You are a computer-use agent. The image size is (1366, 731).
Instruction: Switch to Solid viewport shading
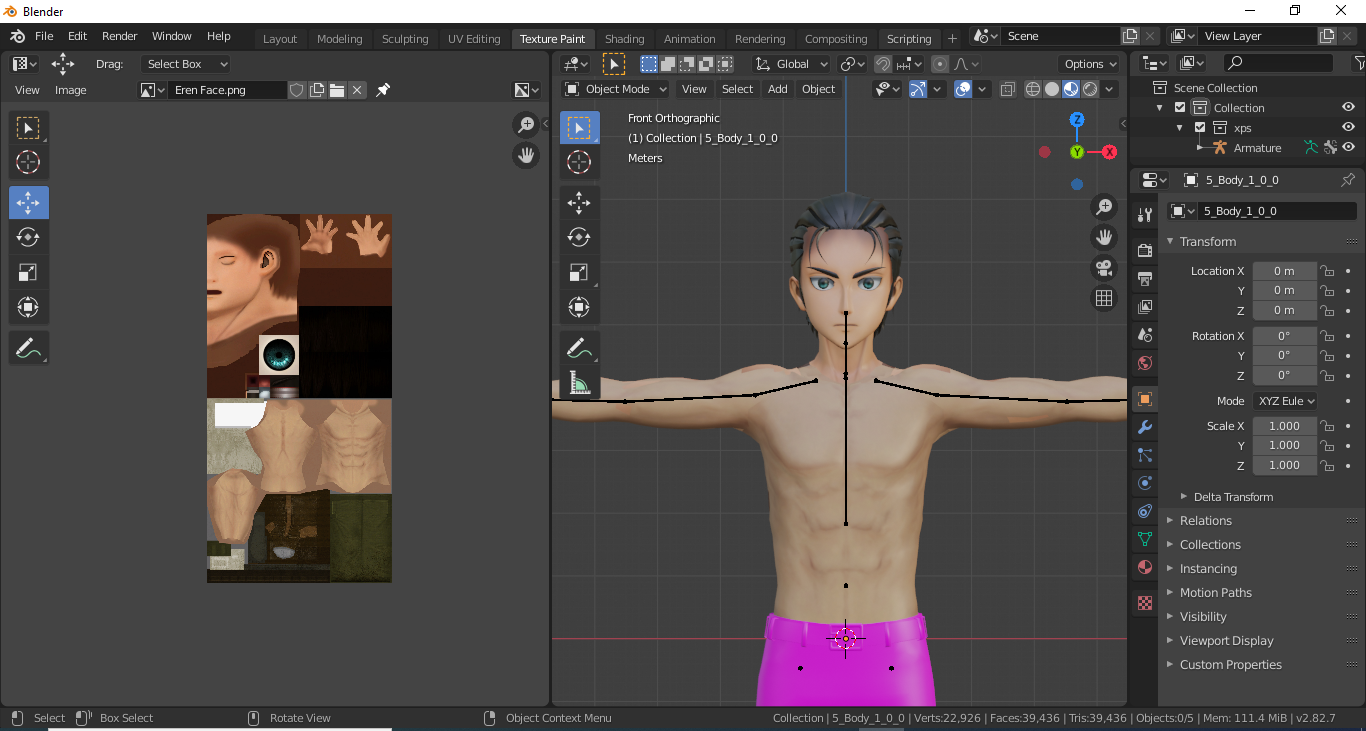click(x=1052, y=89)
